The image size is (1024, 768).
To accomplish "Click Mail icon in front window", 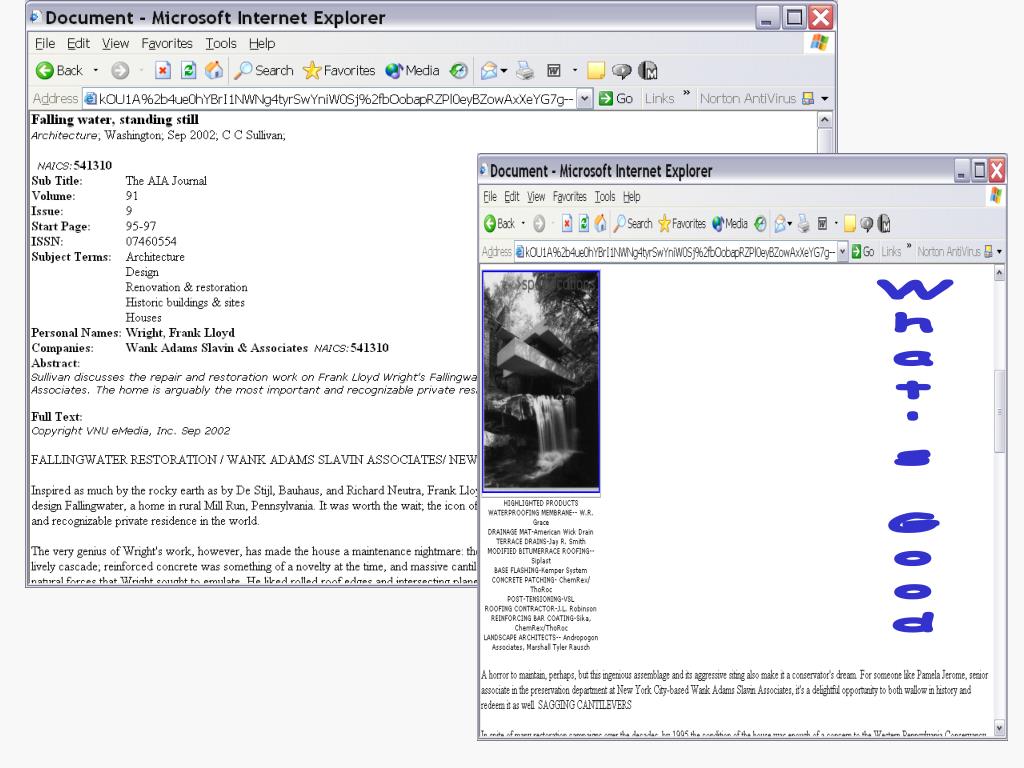I will 780,224.
